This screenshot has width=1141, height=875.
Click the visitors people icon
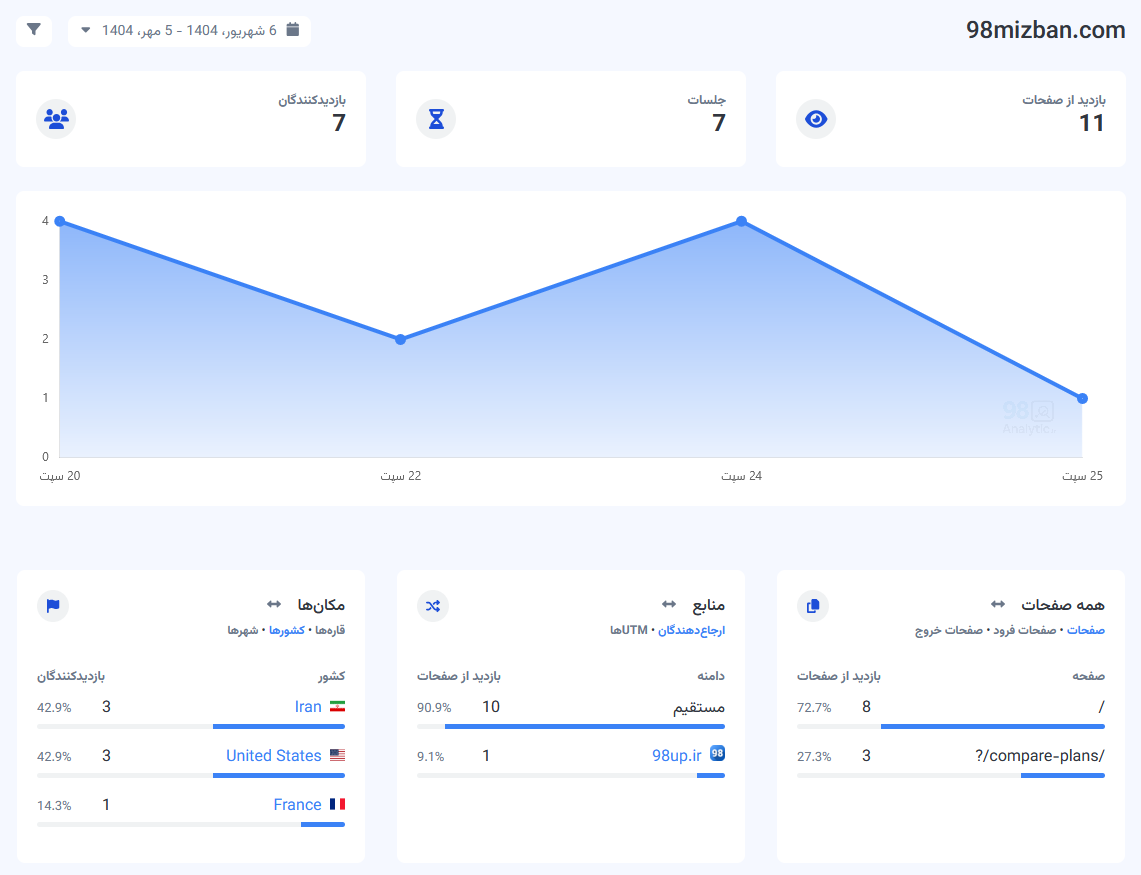[x=56, y=119]
